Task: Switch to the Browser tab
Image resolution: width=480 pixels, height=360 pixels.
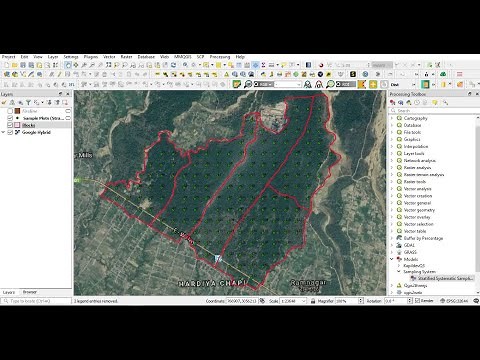Action: 30,292
